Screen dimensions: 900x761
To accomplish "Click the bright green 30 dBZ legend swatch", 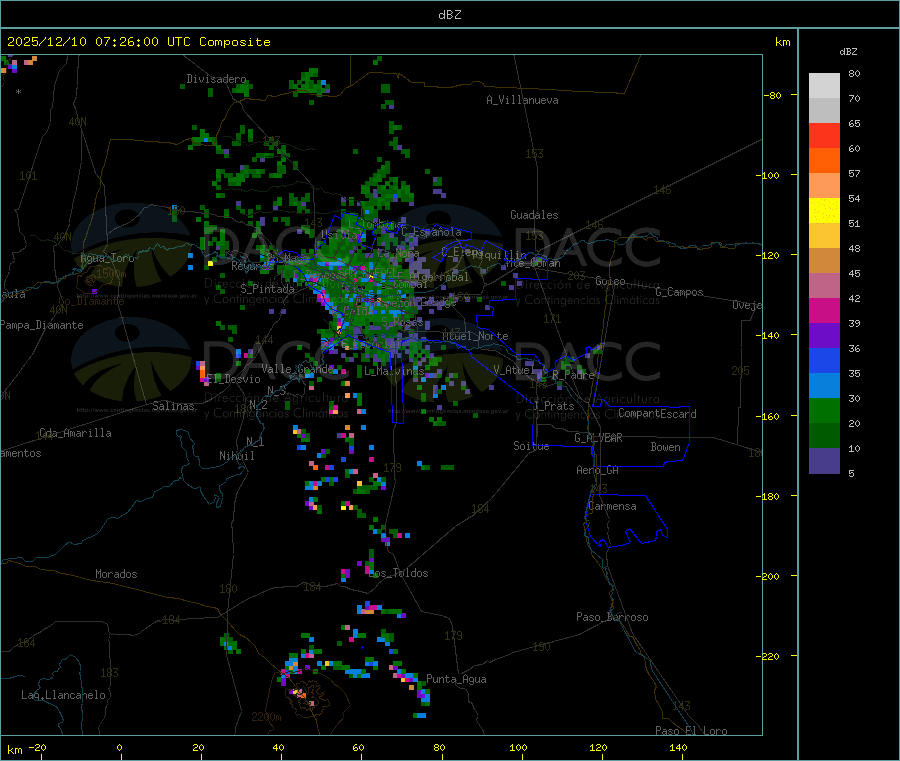I will coord(824,410).
